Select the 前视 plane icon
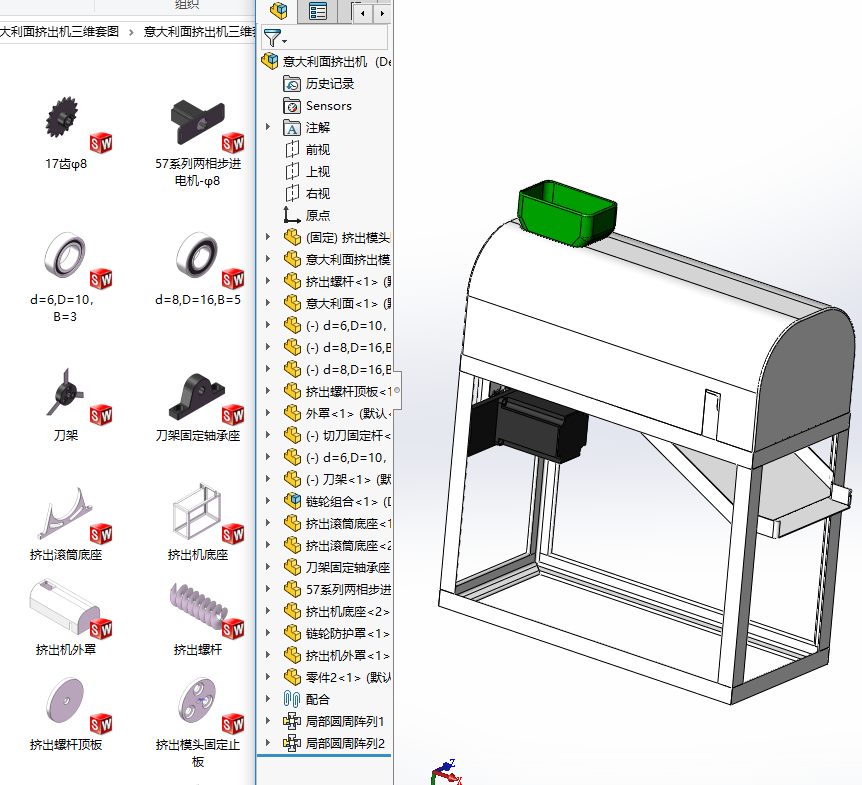 tap(292, 150)
